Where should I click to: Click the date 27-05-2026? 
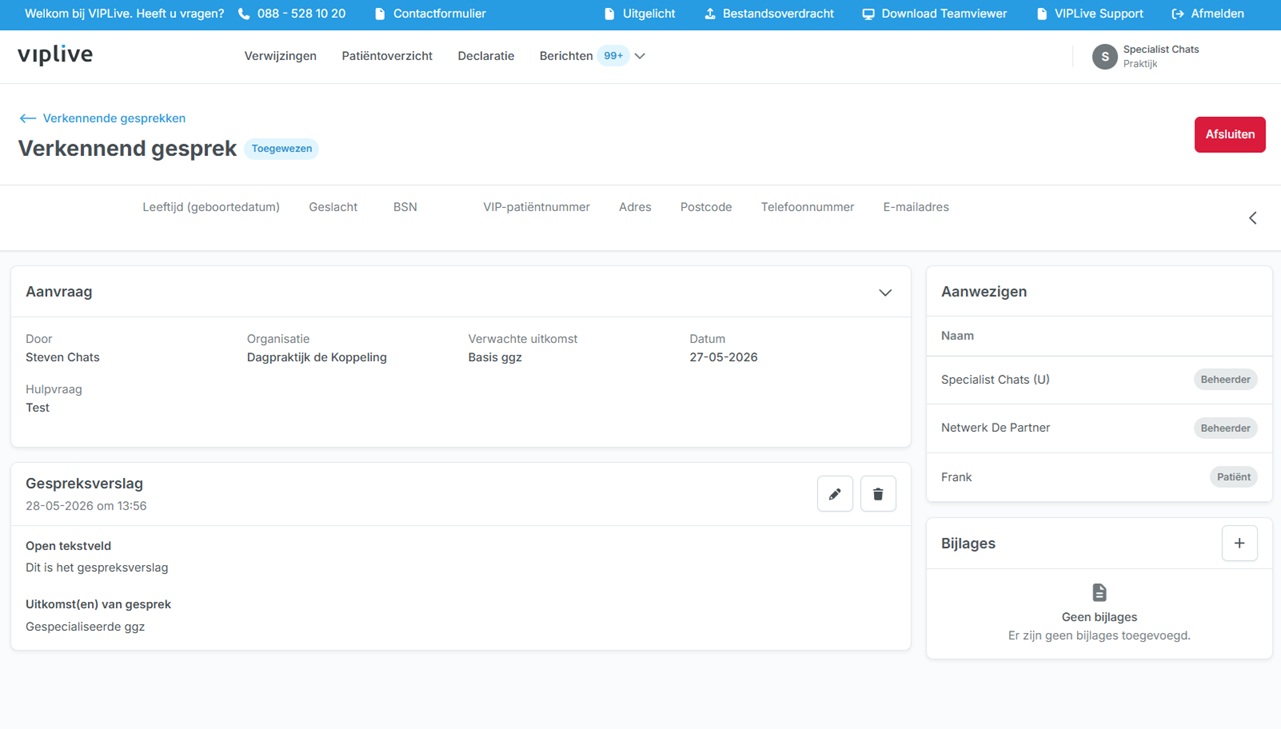pos(723,357)
